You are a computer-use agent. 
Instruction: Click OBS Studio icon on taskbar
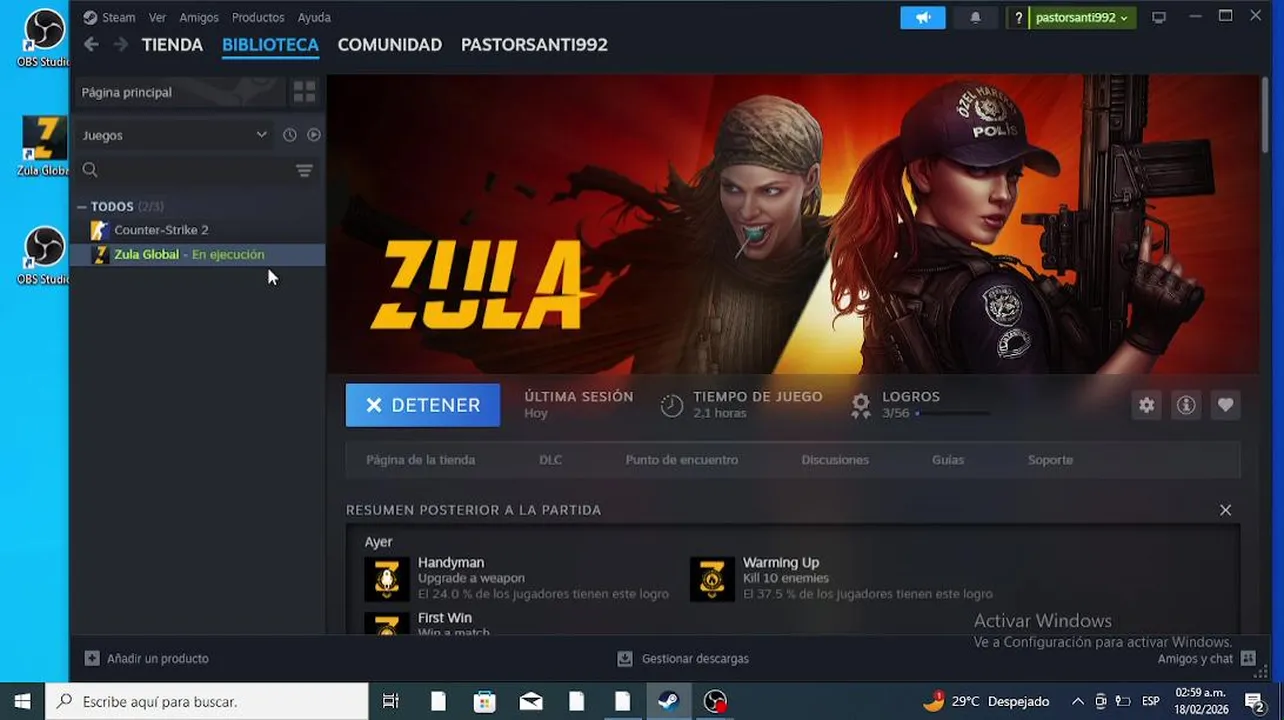(715, 701)
